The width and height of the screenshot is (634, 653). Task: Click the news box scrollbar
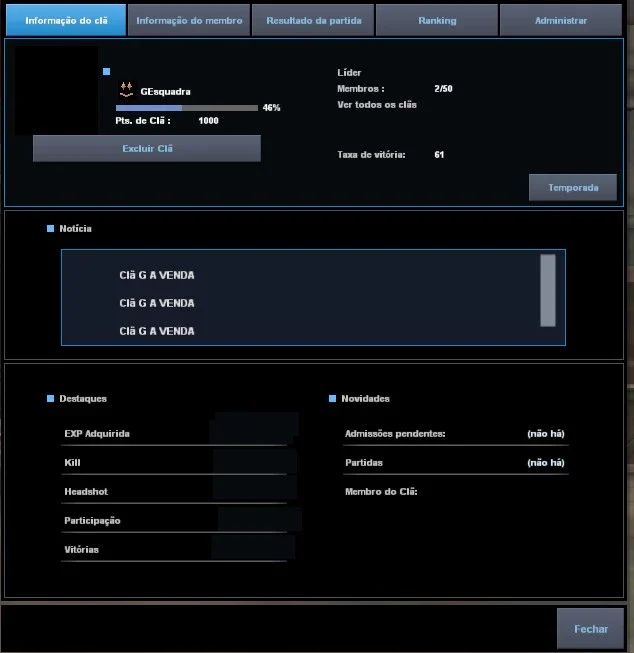click(548, 290)
